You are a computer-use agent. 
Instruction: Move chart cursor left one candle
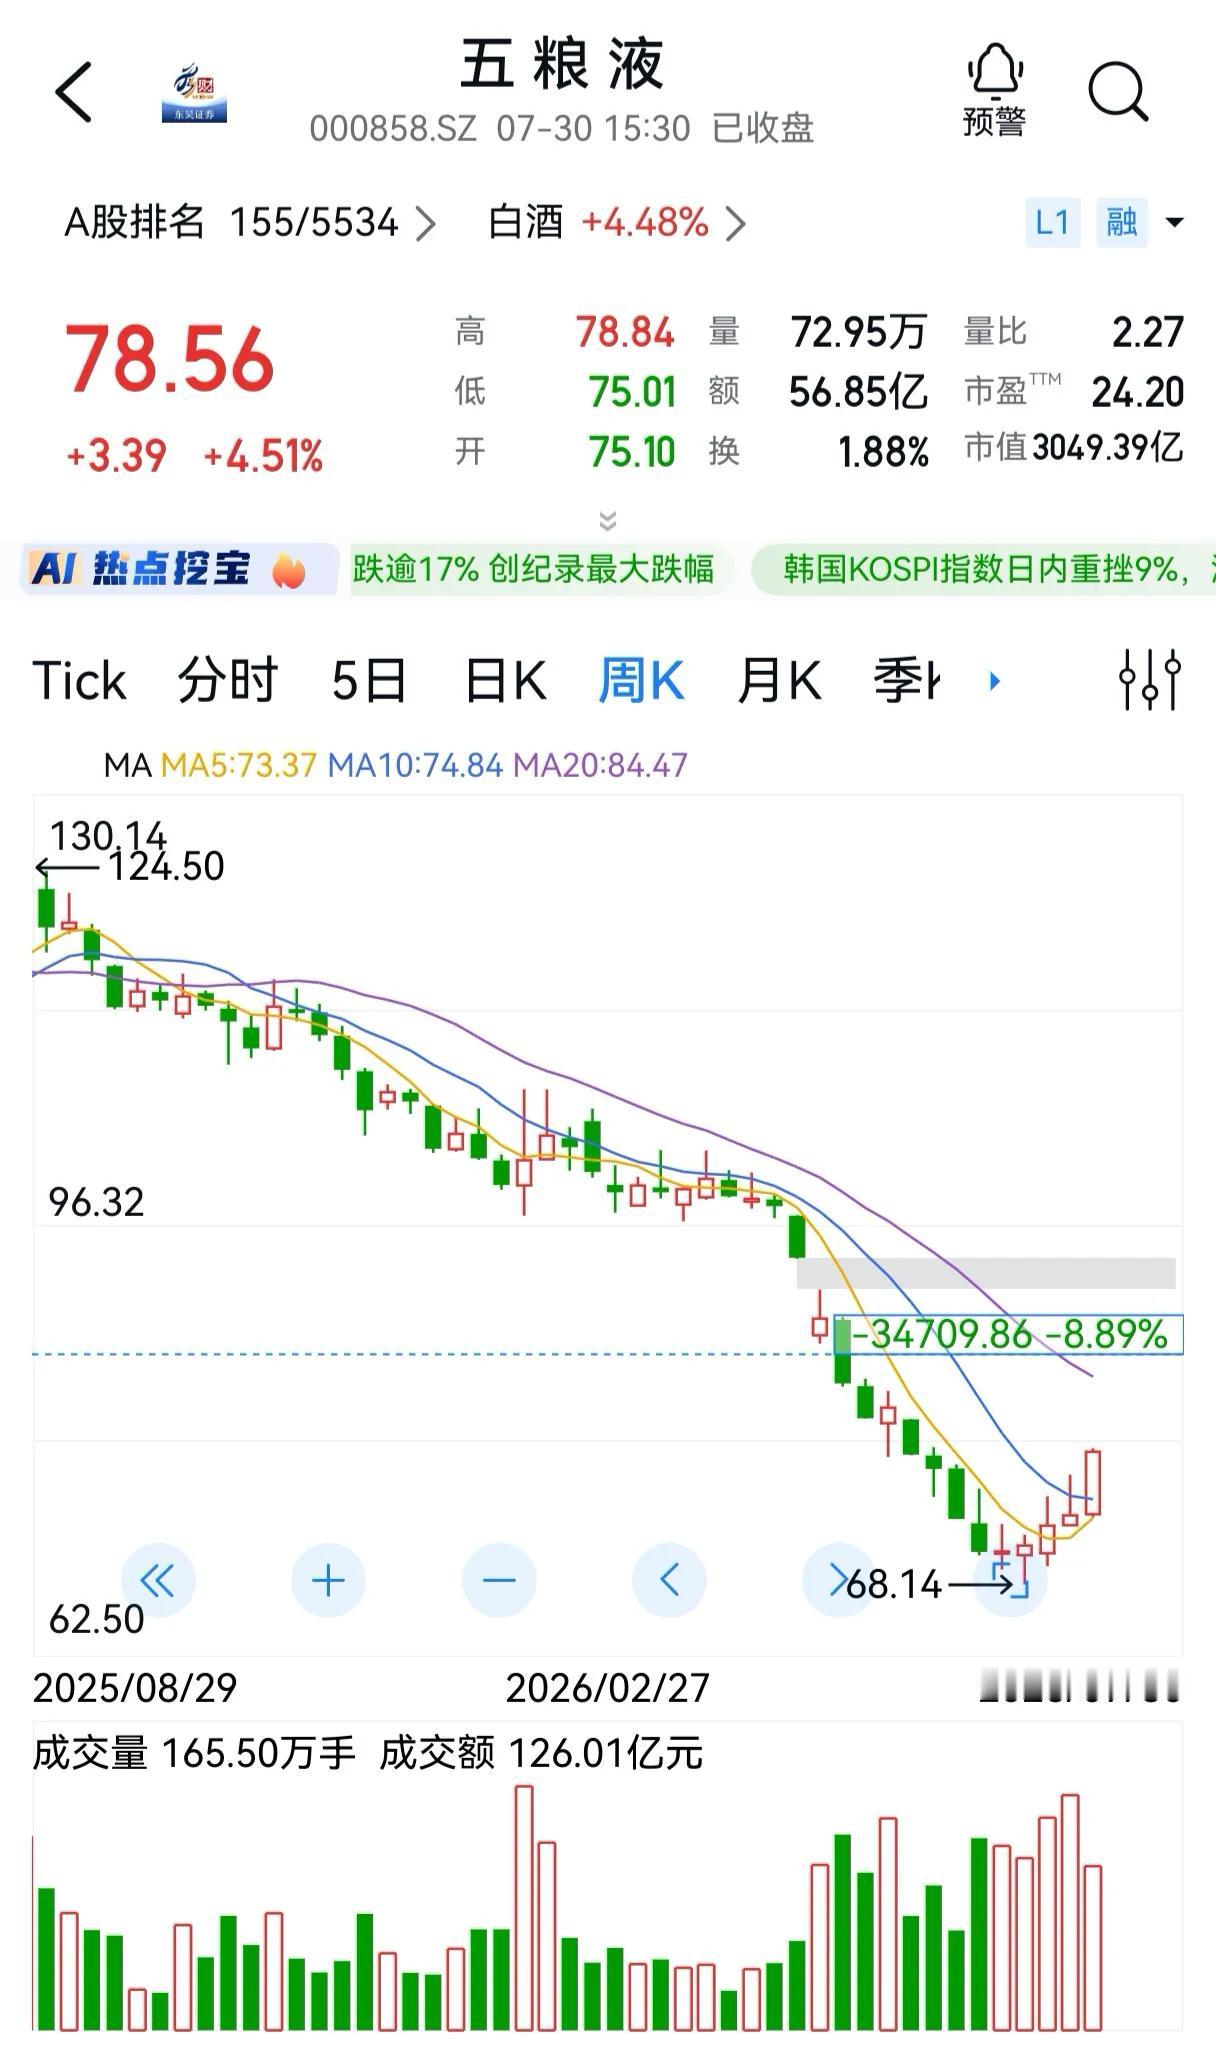point(669,1580)
